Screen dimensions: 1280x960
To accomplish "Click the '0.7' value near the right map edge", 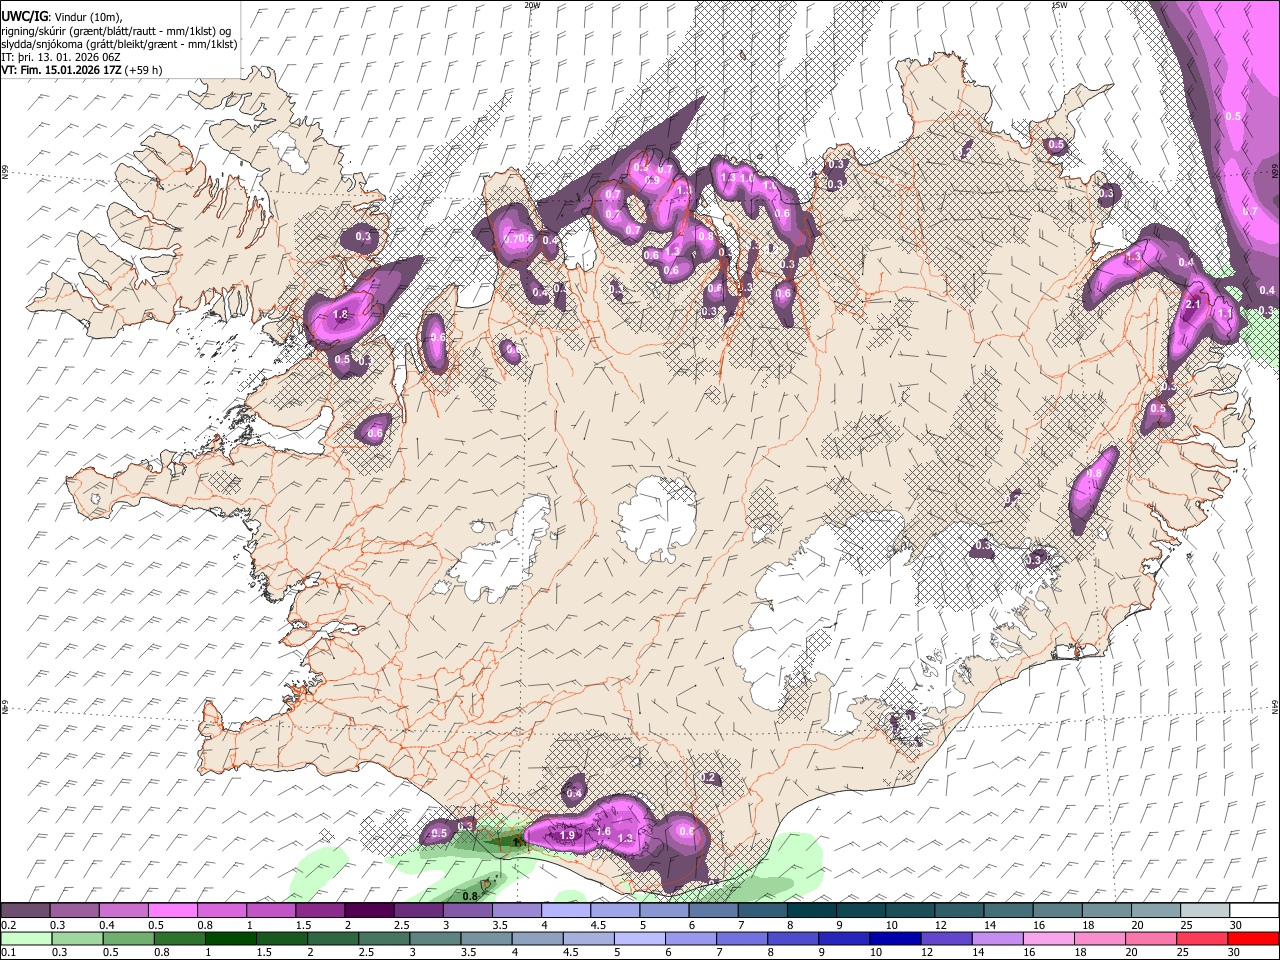I will 1250,212.
